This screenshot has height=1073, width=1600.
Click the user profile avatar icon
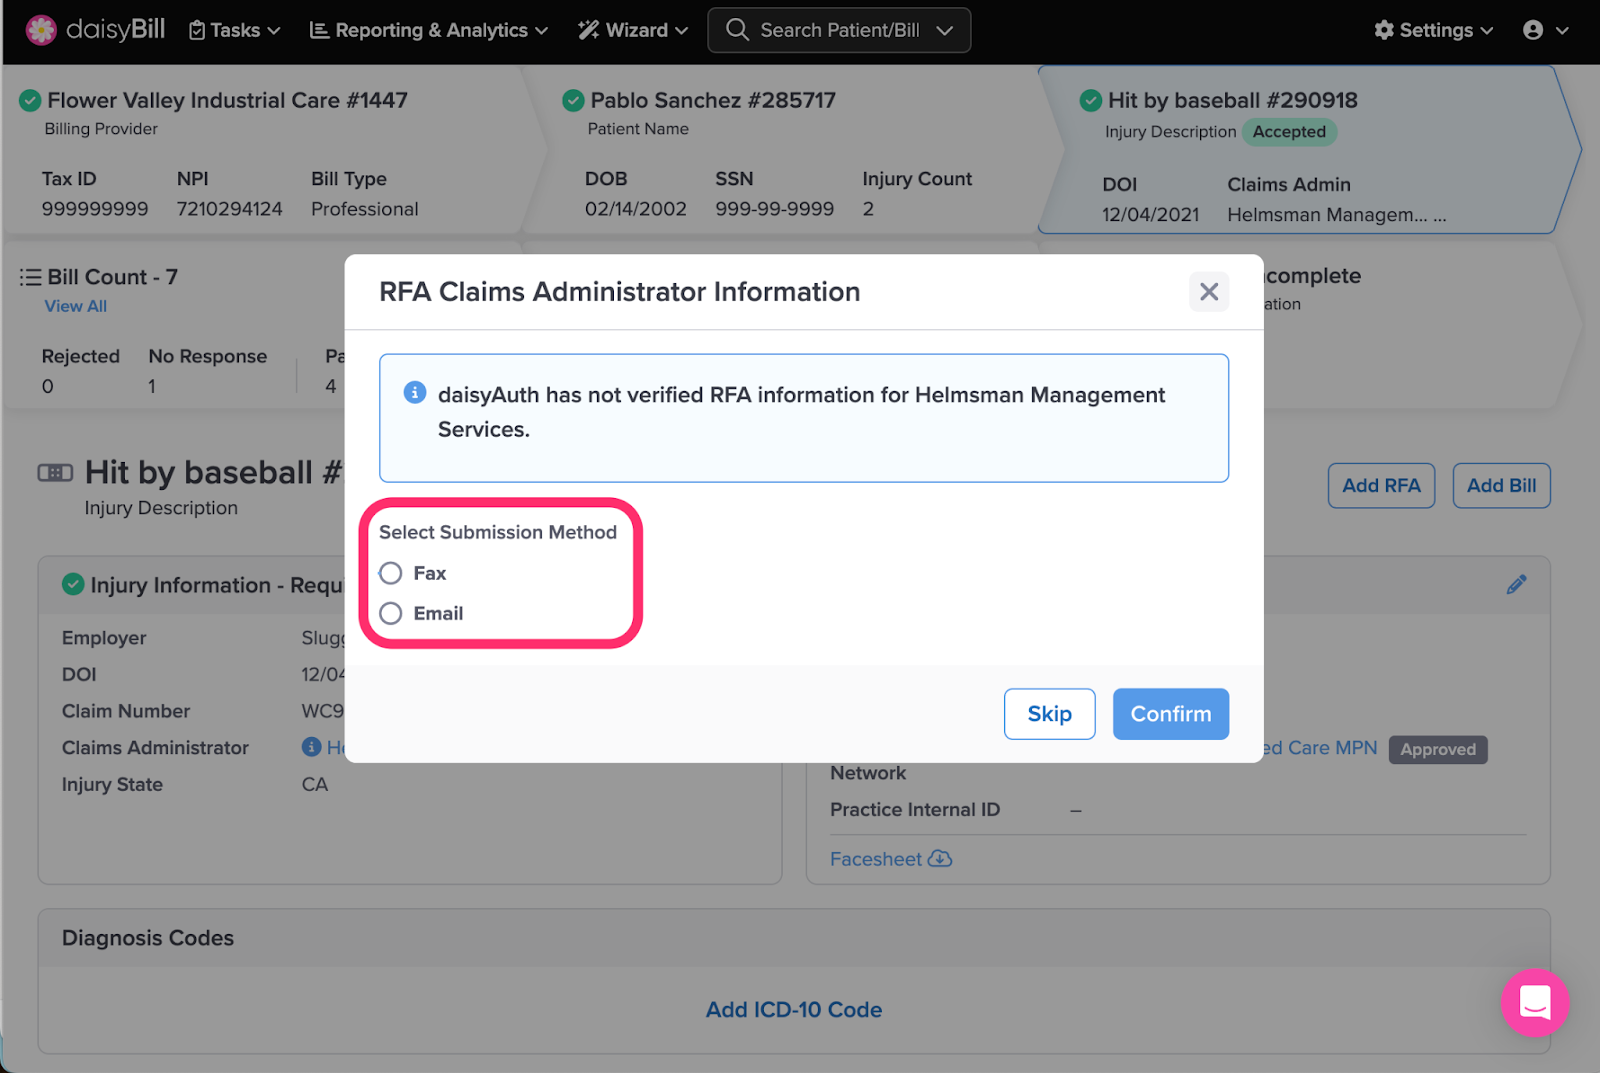tap(1533, 30)
